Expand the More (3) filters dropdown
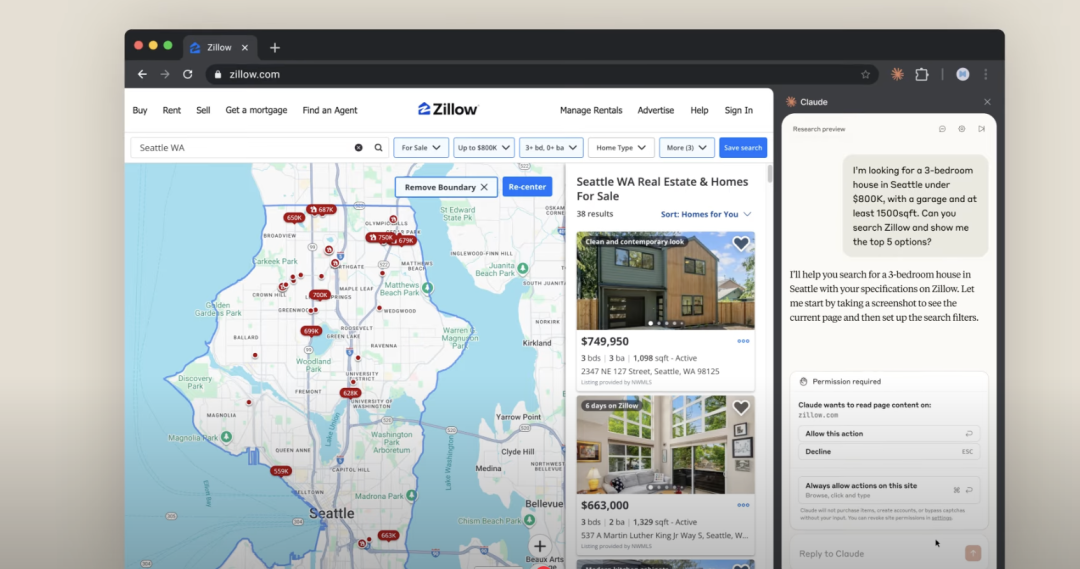 point(687,147)
